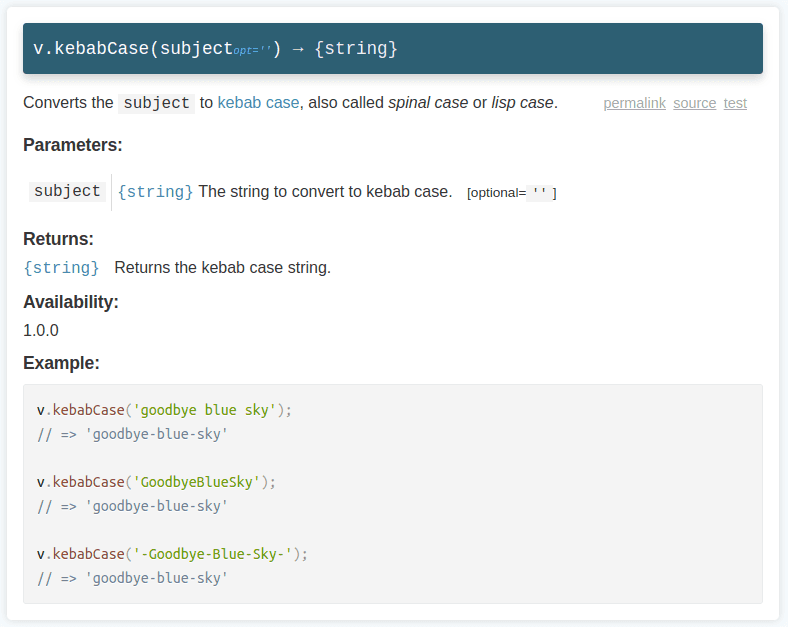The image size is (788, 627).
Task: Click the 'GoodbyeBlueSky' example string
Action: tap(196, 482)
